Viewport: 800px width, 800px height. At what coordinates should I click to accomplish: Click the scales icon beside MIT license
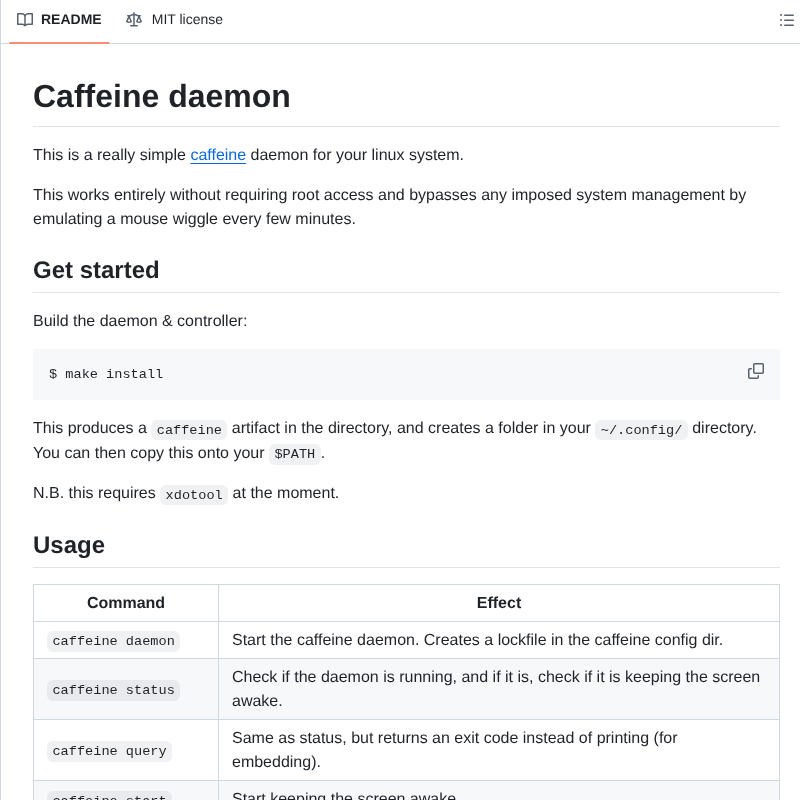(x=134, y=19)
